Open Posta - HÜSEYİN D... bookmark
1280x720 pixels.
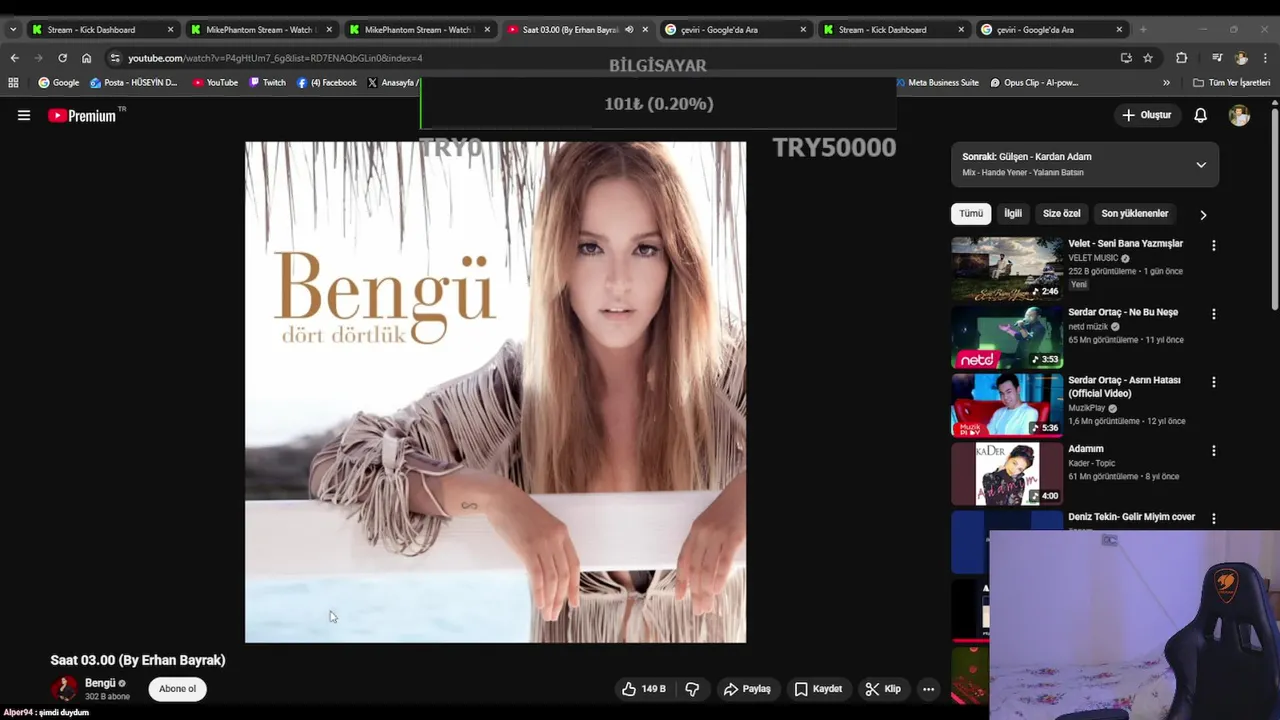[x=133, y=83]
